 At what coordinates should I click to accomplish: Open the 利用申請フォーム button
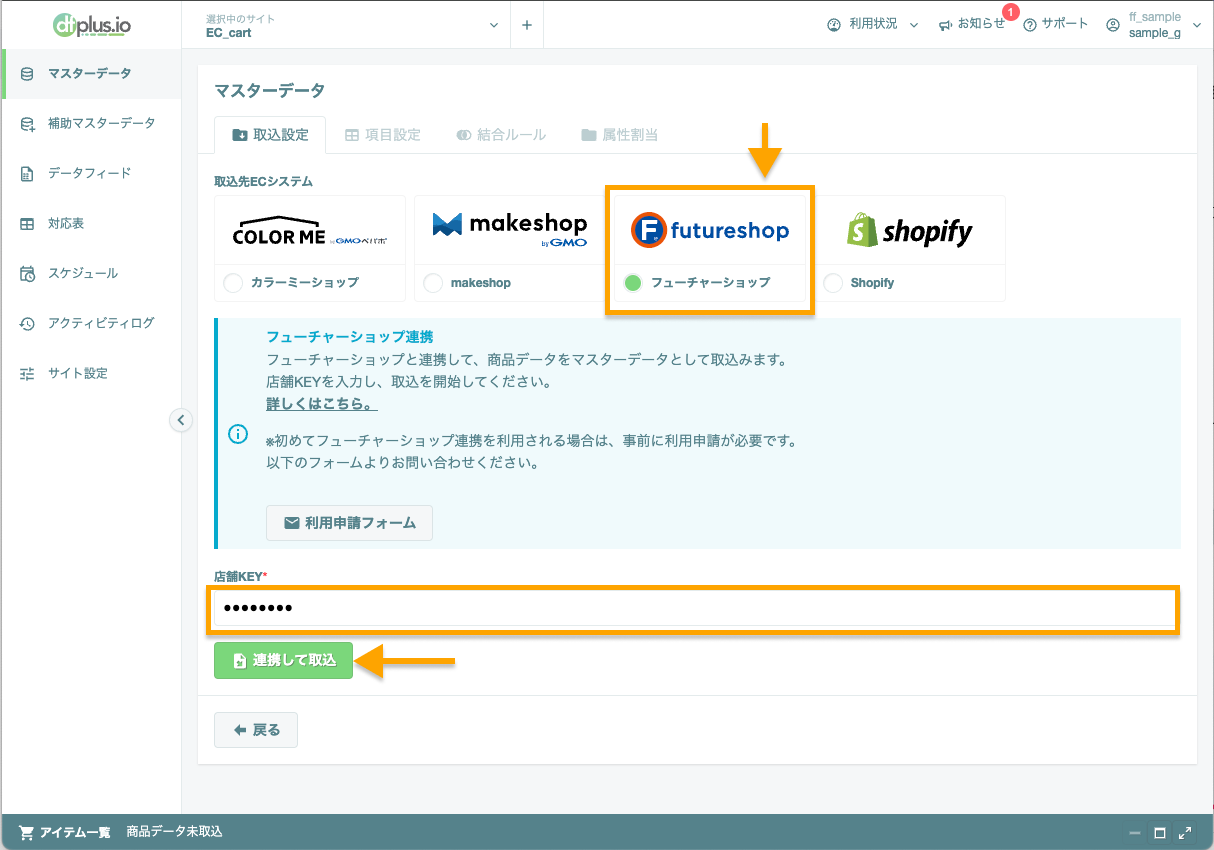tap(349, 523)
